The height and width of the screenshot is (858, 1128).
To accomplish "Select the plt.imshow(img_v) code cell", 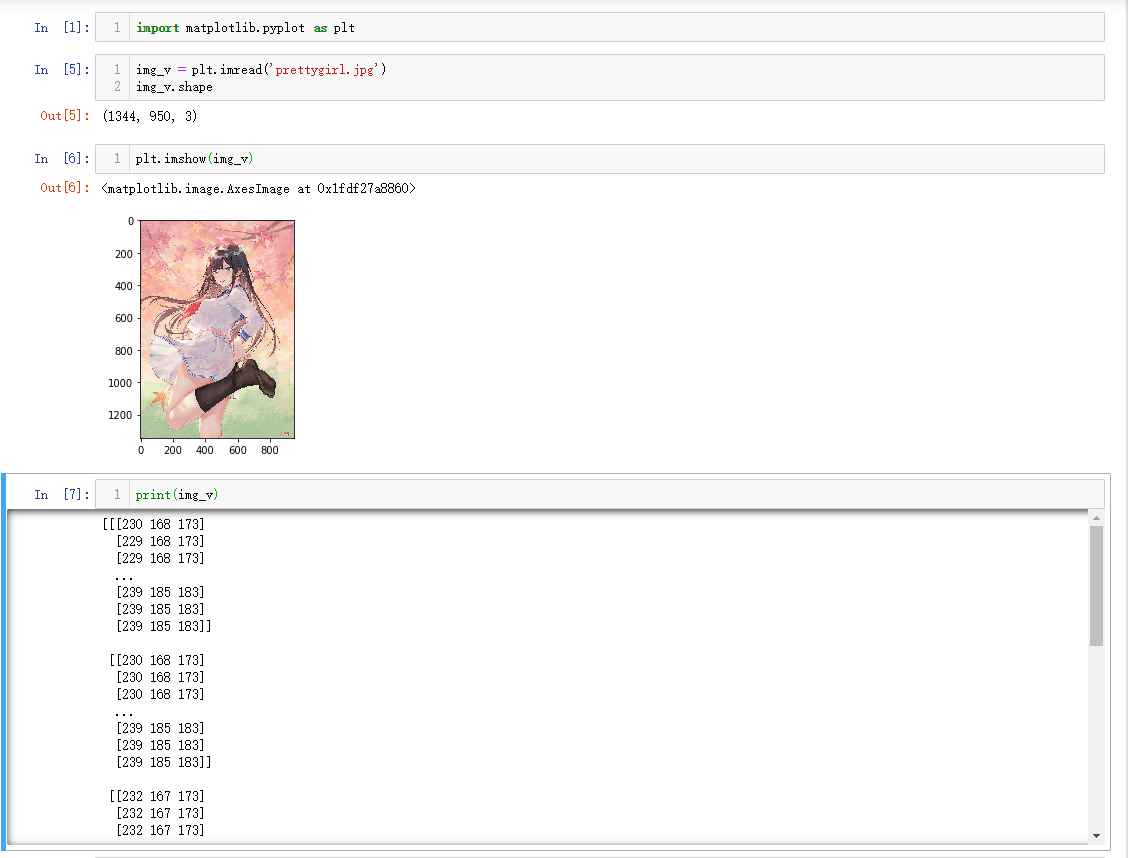I will (x=600, y=159).
